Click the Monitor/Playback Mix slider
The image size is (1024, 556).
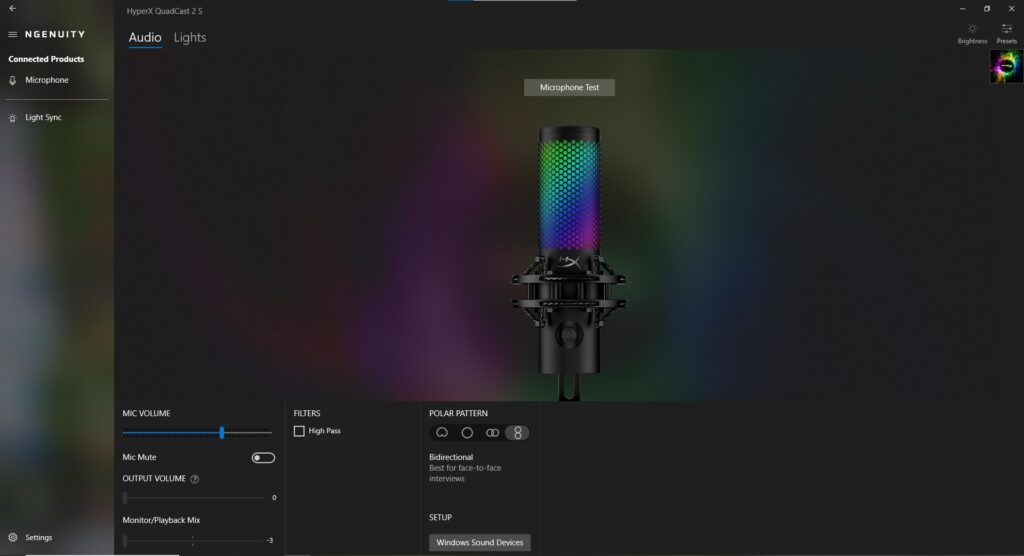pyautogui.click(x=193, y=540)
